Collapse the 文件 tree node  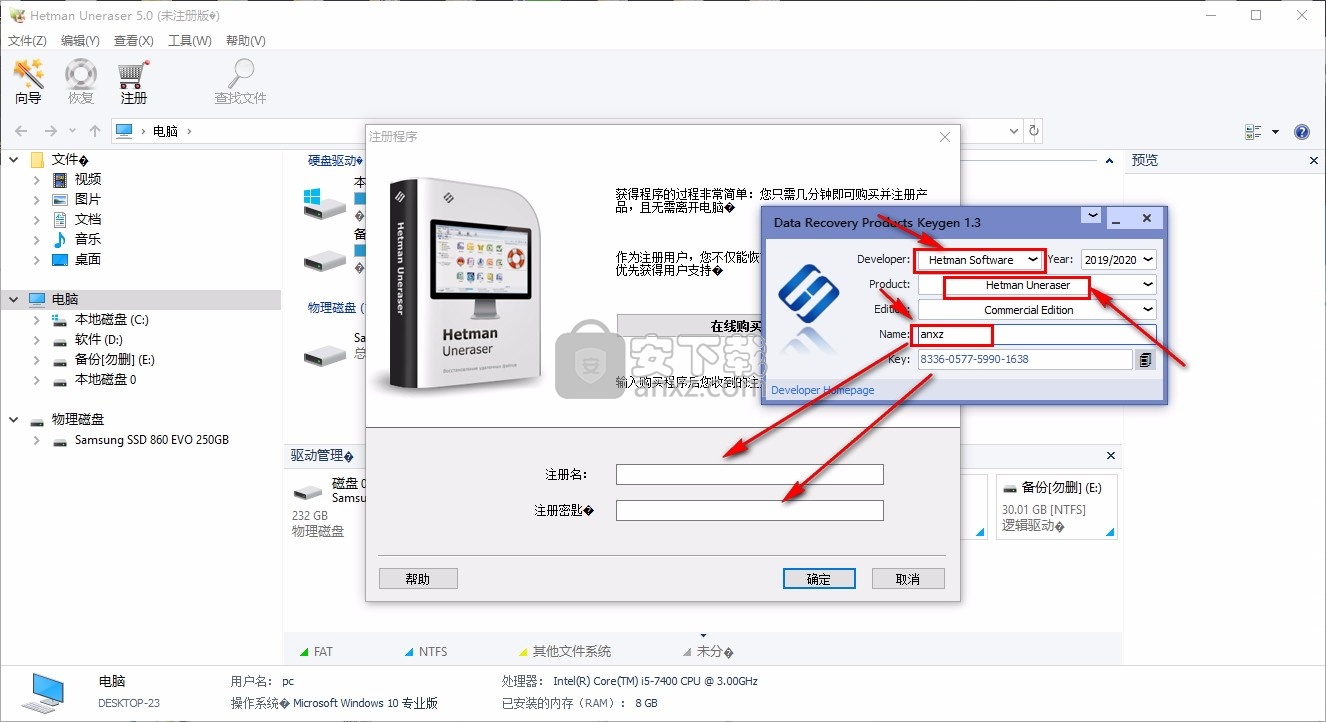14,160
